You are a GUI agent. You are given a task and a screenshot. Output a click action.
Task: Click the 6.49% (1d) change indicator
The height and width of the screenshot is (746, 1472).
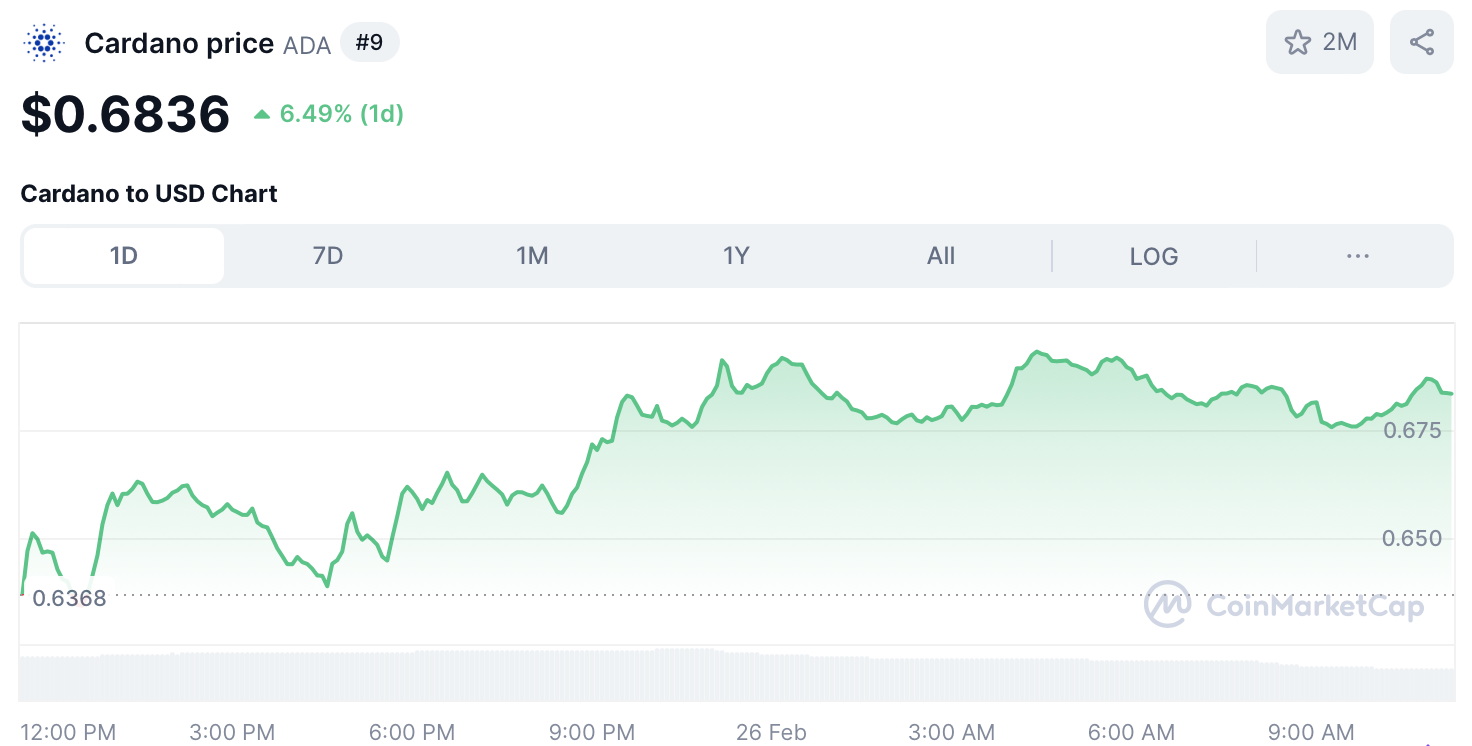(329, 114)
